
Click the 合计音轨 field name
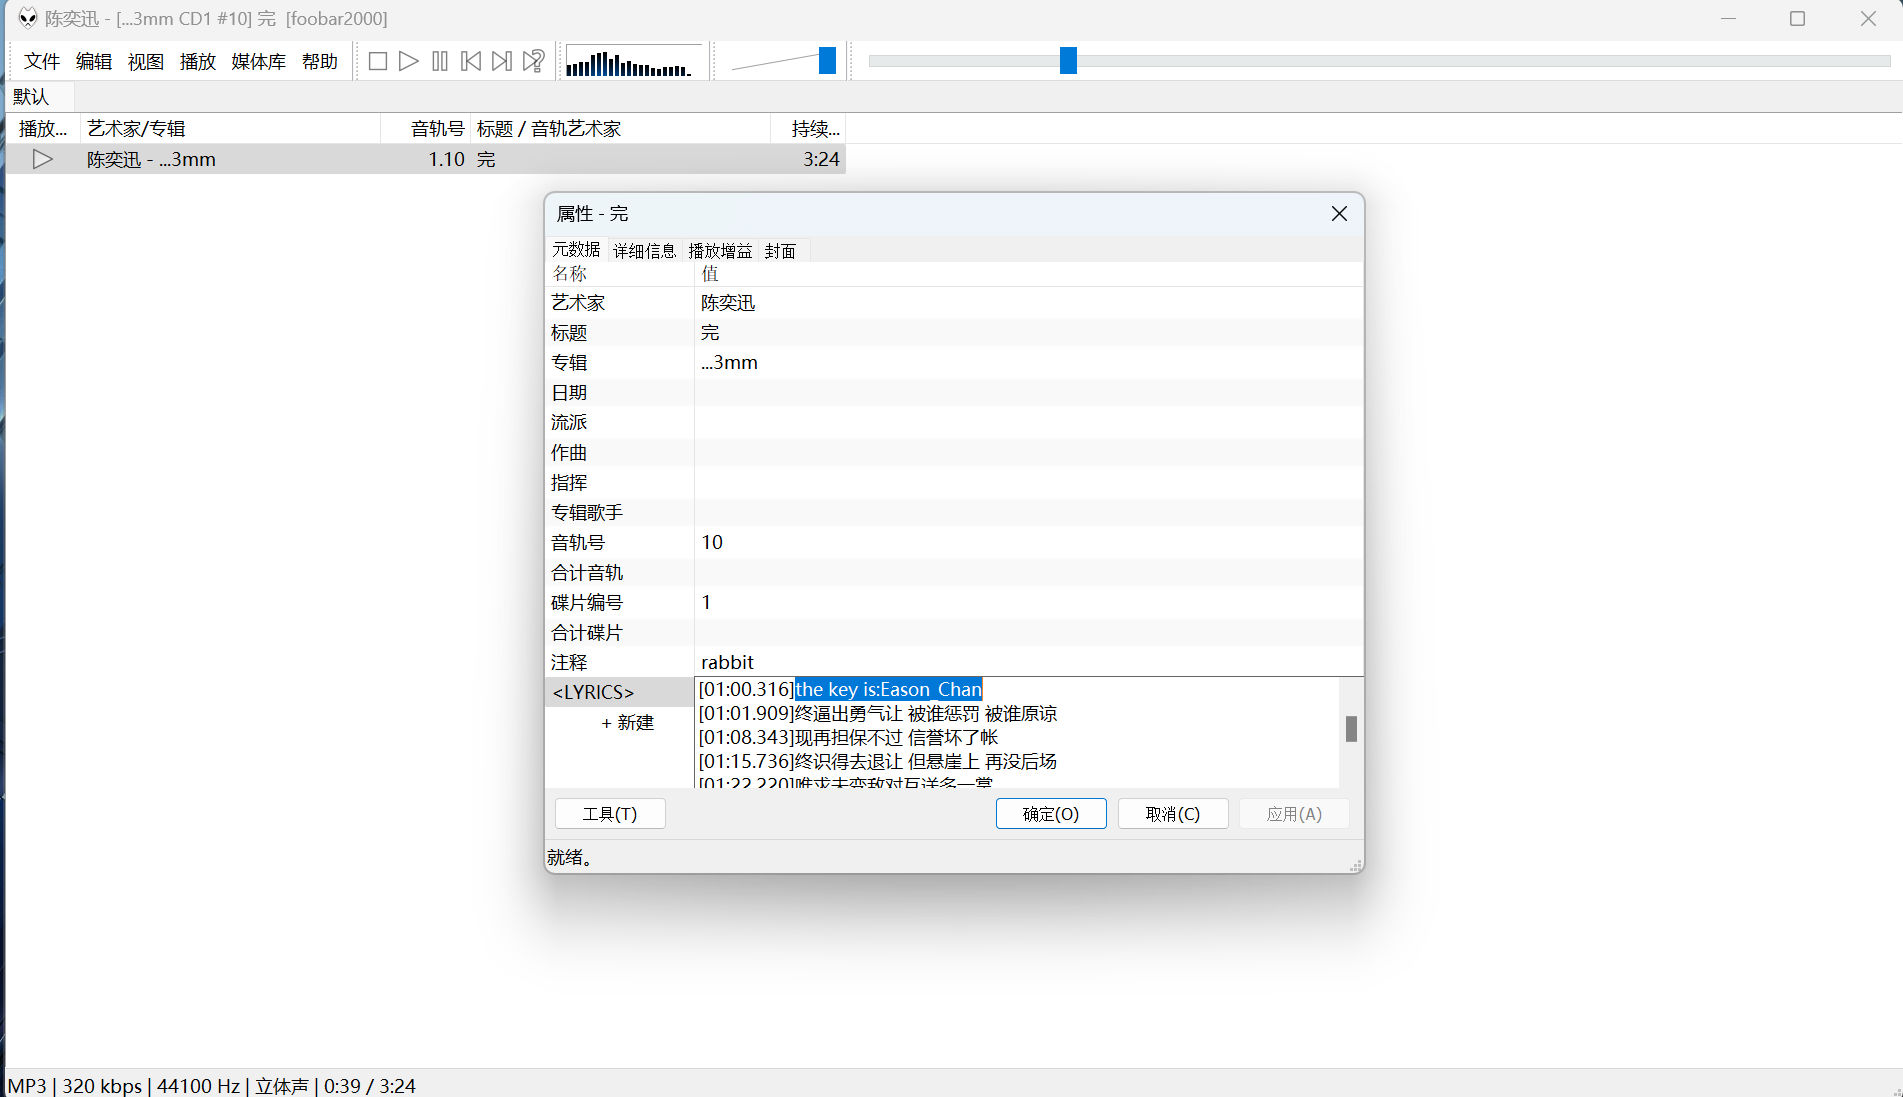(x=587, y=573)
